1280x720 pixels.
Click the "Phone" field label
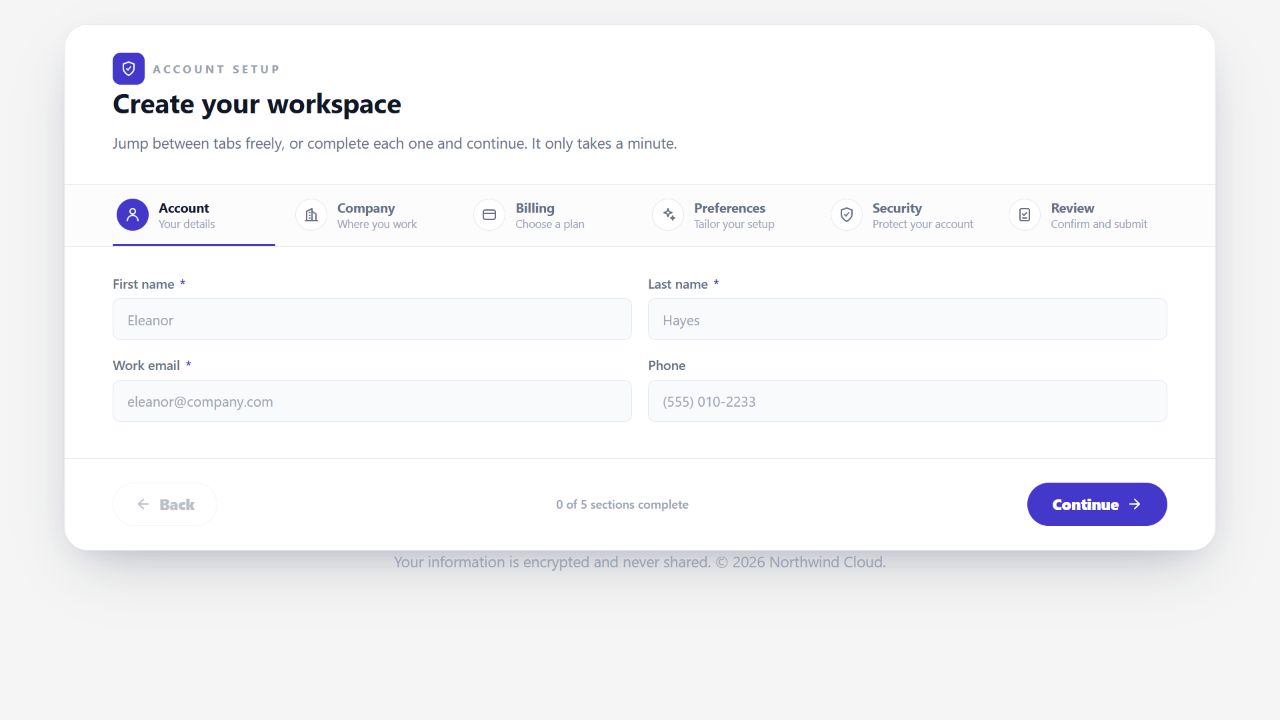coord(667,366)
